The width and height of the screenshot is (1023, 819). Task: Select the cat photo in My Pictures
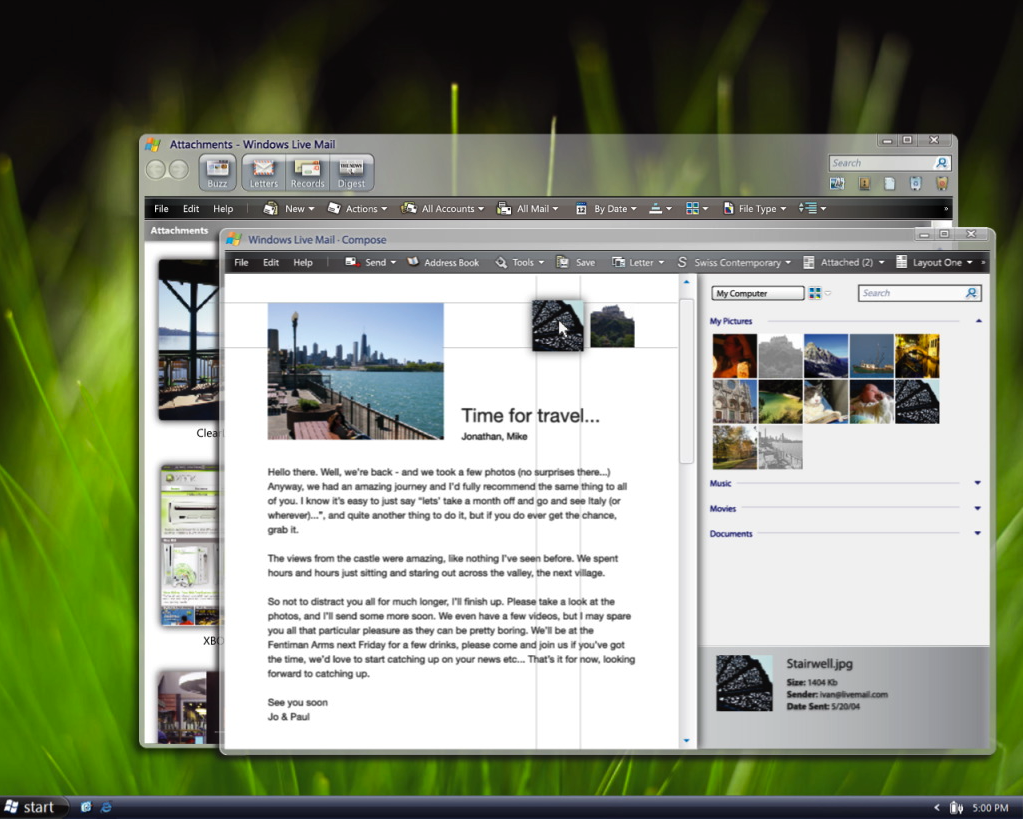click(826, 402)
